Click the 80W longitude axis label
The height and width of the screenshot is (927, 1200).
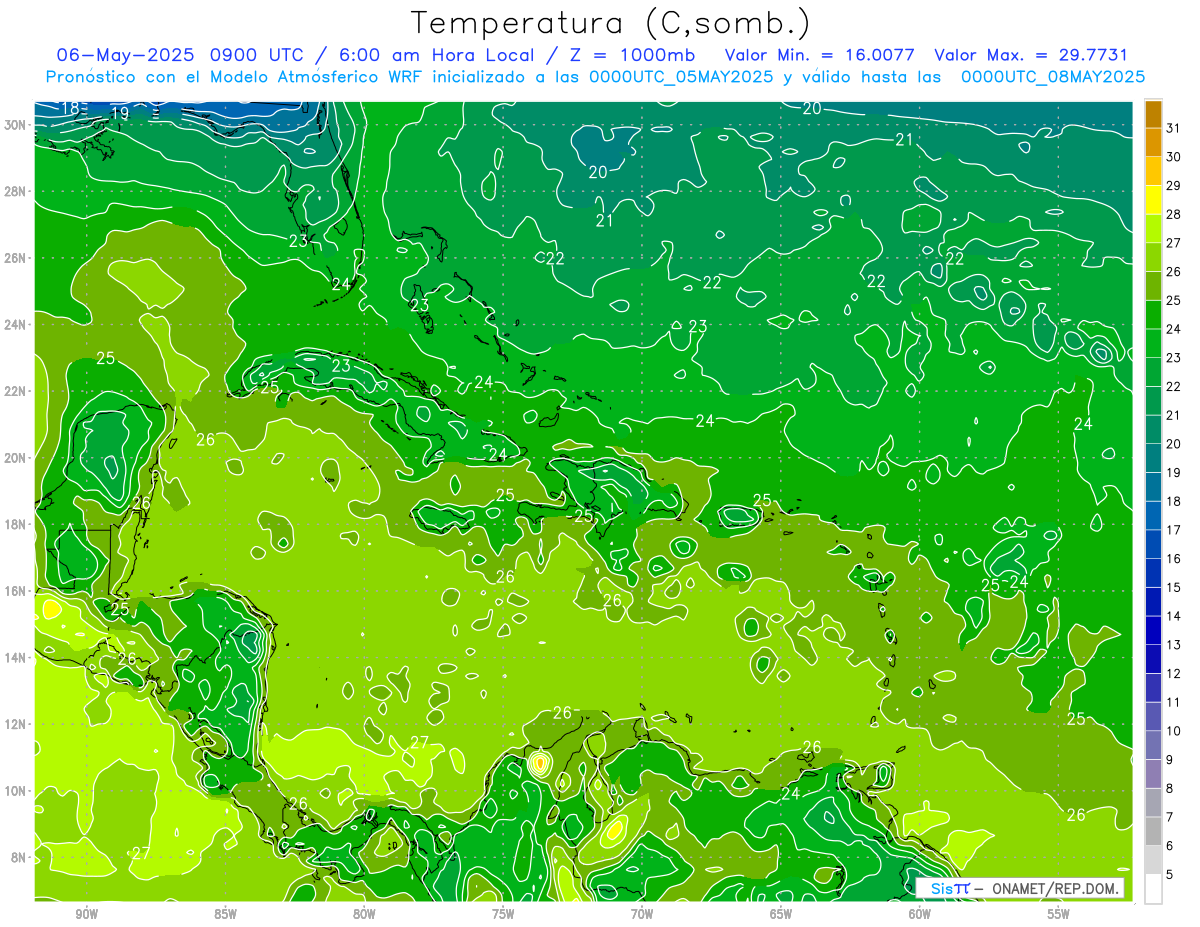pyautogui.click(x=364, y=914)
